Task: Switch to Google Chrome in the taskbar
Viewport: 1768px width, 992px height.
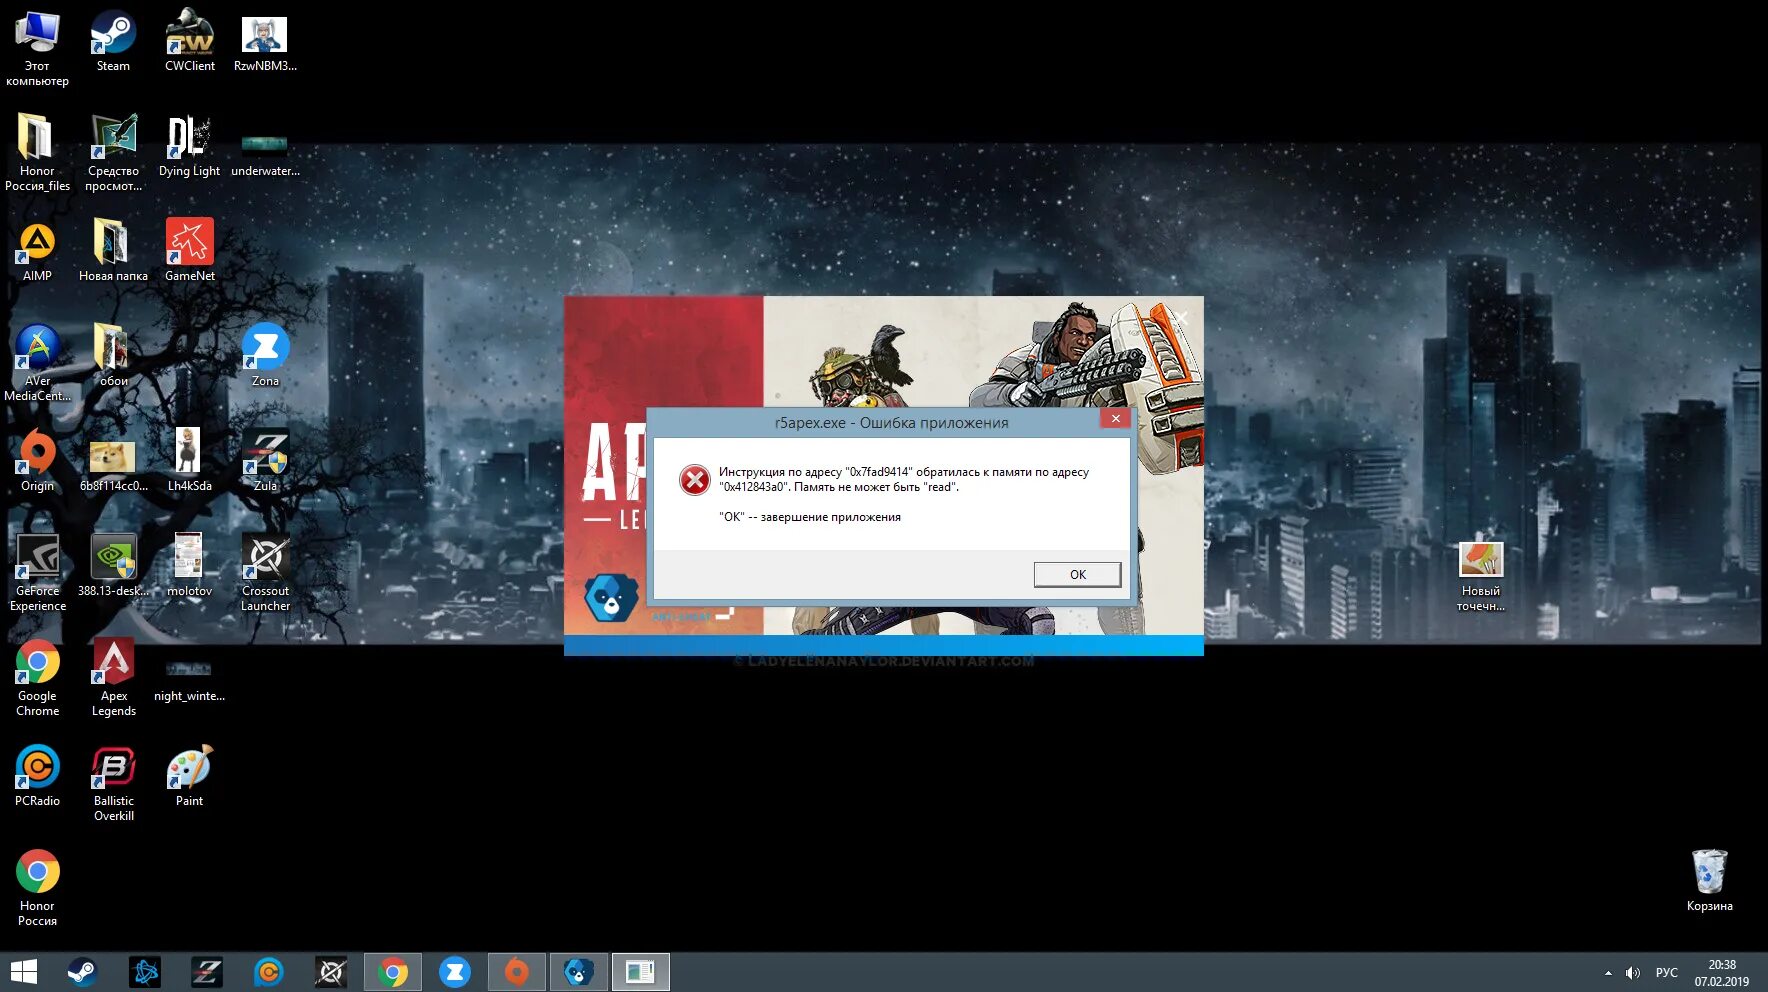Action: pyautogui.click(x=393, y=971)
